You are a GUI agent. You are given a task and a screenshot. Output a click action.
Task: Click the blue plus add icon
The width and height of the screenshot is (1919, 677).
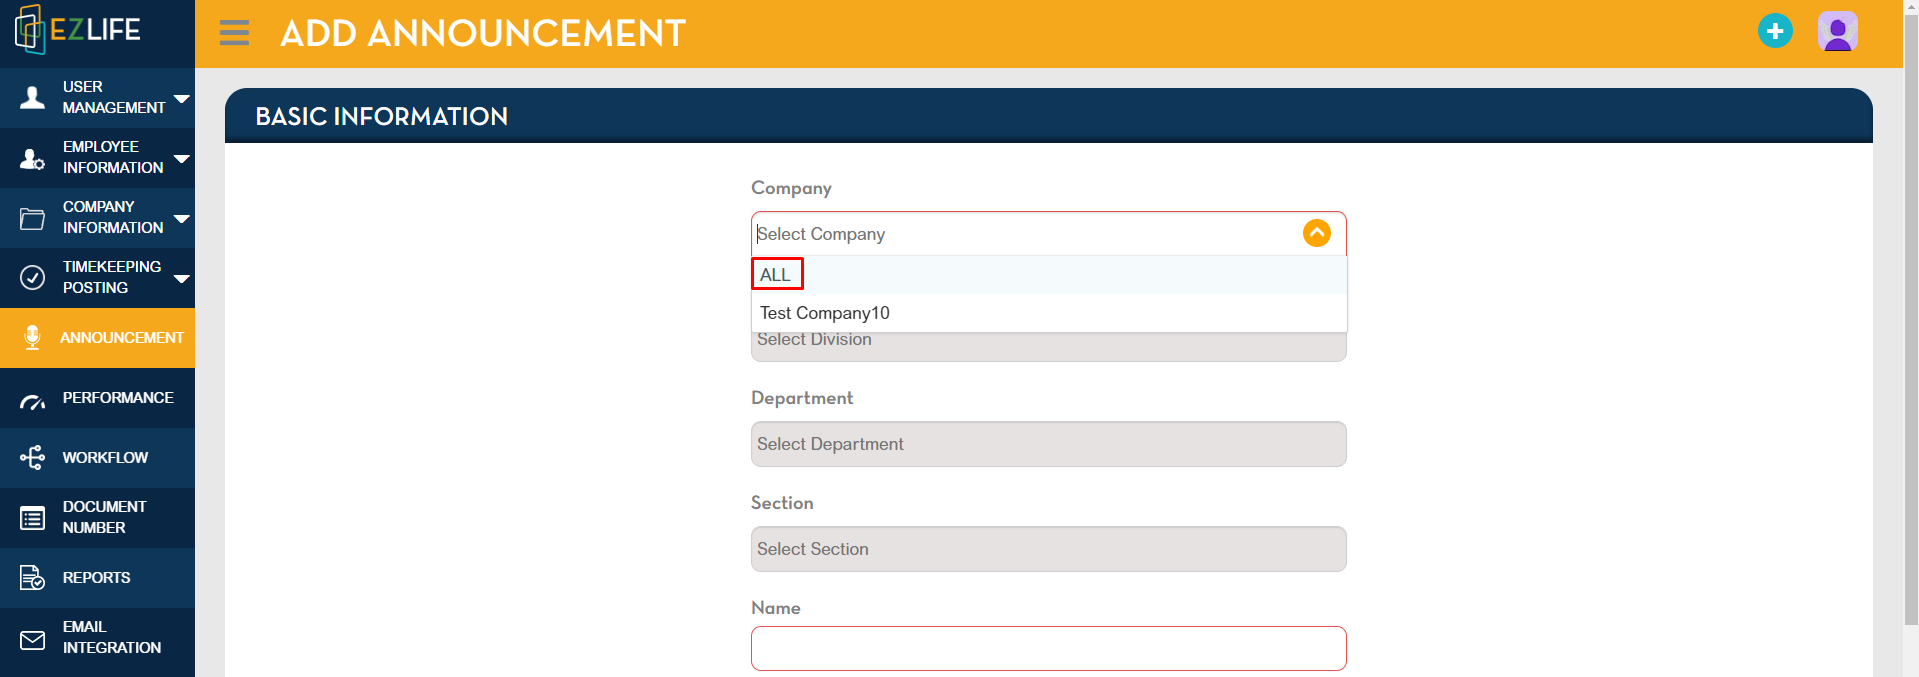click(x=1775, y=31)
